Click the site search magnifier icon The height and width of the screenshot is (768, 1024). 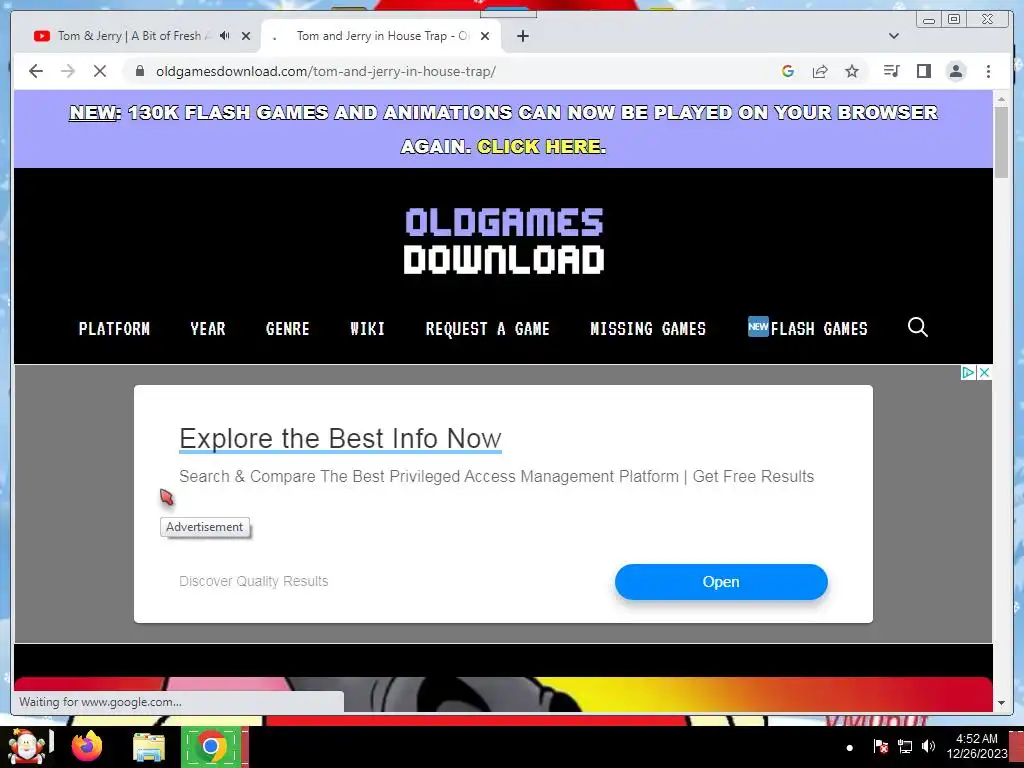coord(918,327)
